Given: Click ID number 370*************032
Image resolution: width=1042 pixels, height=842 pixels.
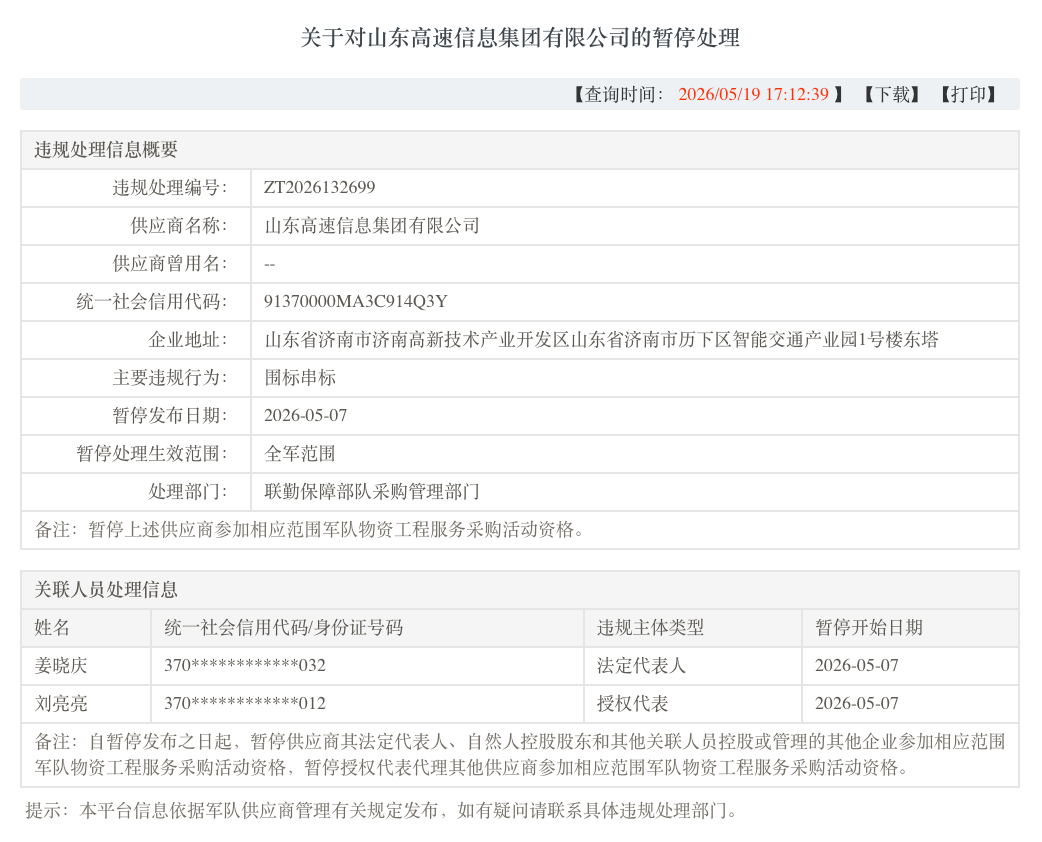Looking at the screenshot, I should click(x=245, y=666).
